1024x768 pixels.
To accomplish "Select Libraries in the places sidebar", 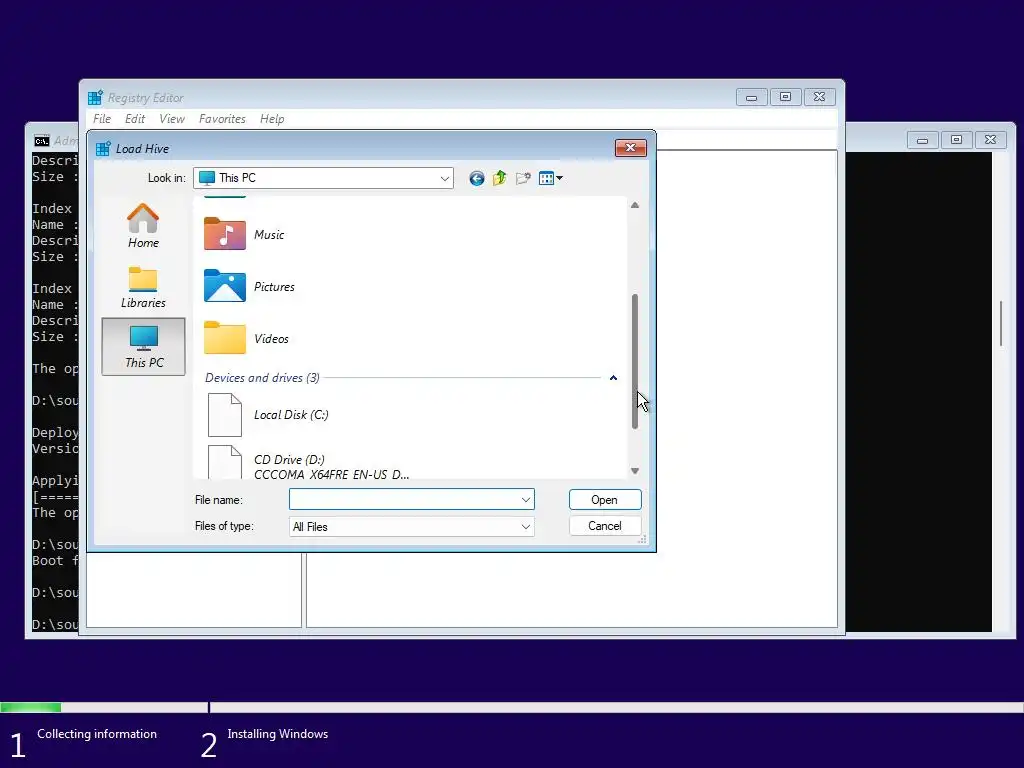I will (x=143, y=287).
